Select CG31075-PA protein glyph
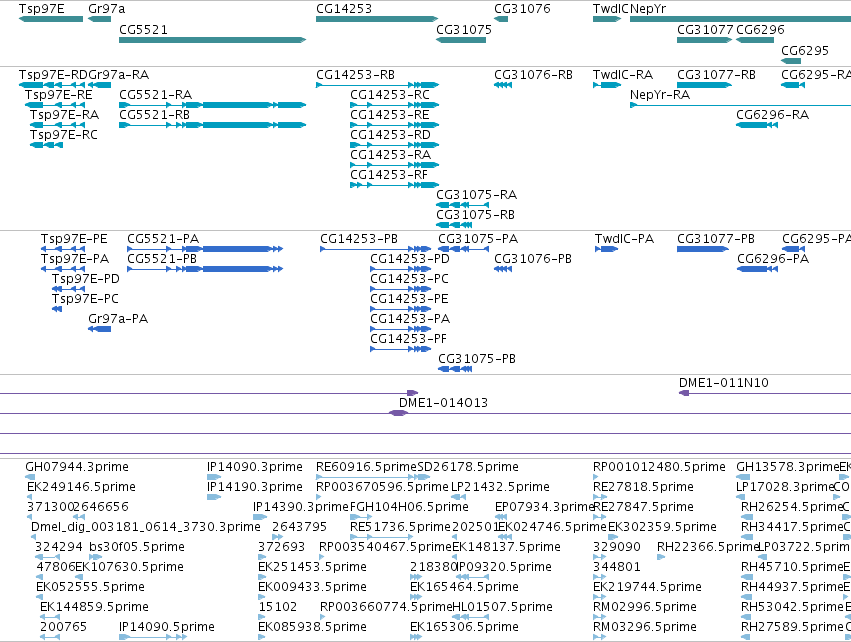Image resolution: width=851 pixels, height=642 pixels. [463, 249]
